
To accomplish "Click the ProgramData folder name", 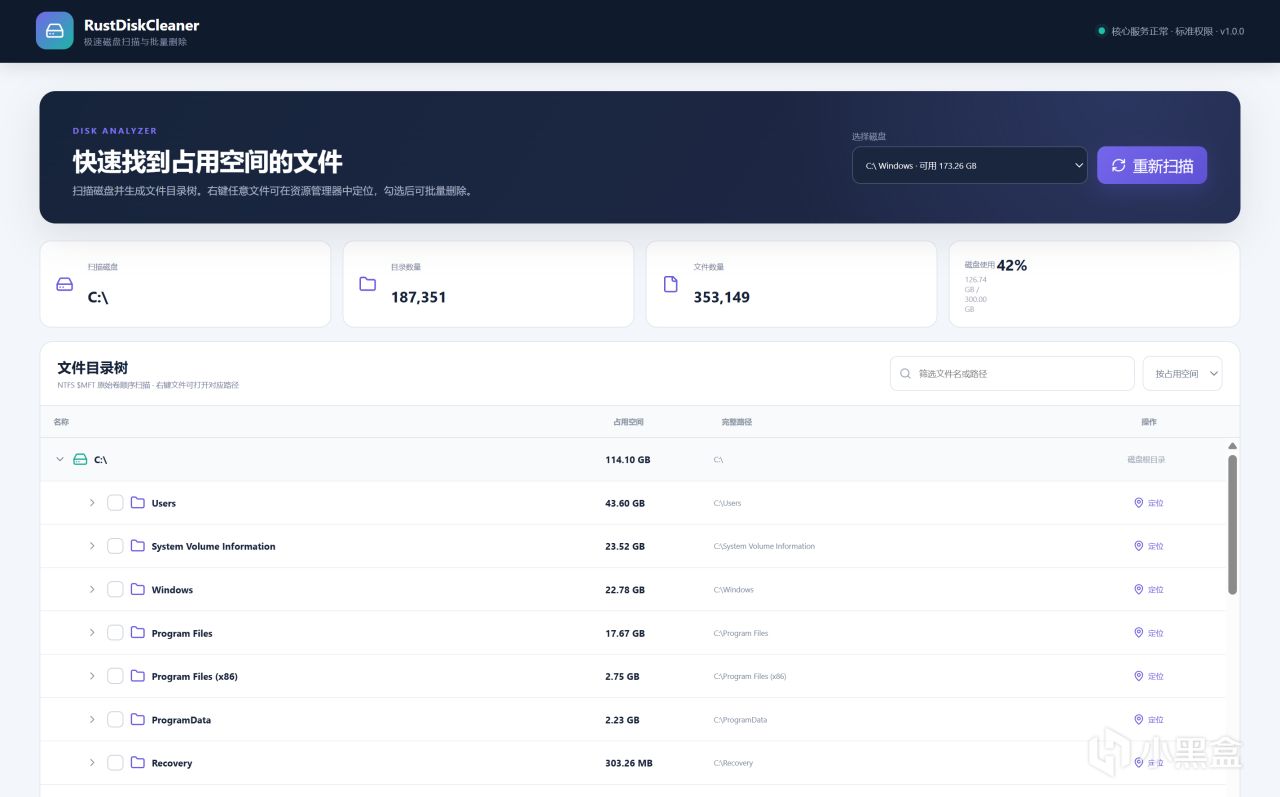I will (181, 720).
